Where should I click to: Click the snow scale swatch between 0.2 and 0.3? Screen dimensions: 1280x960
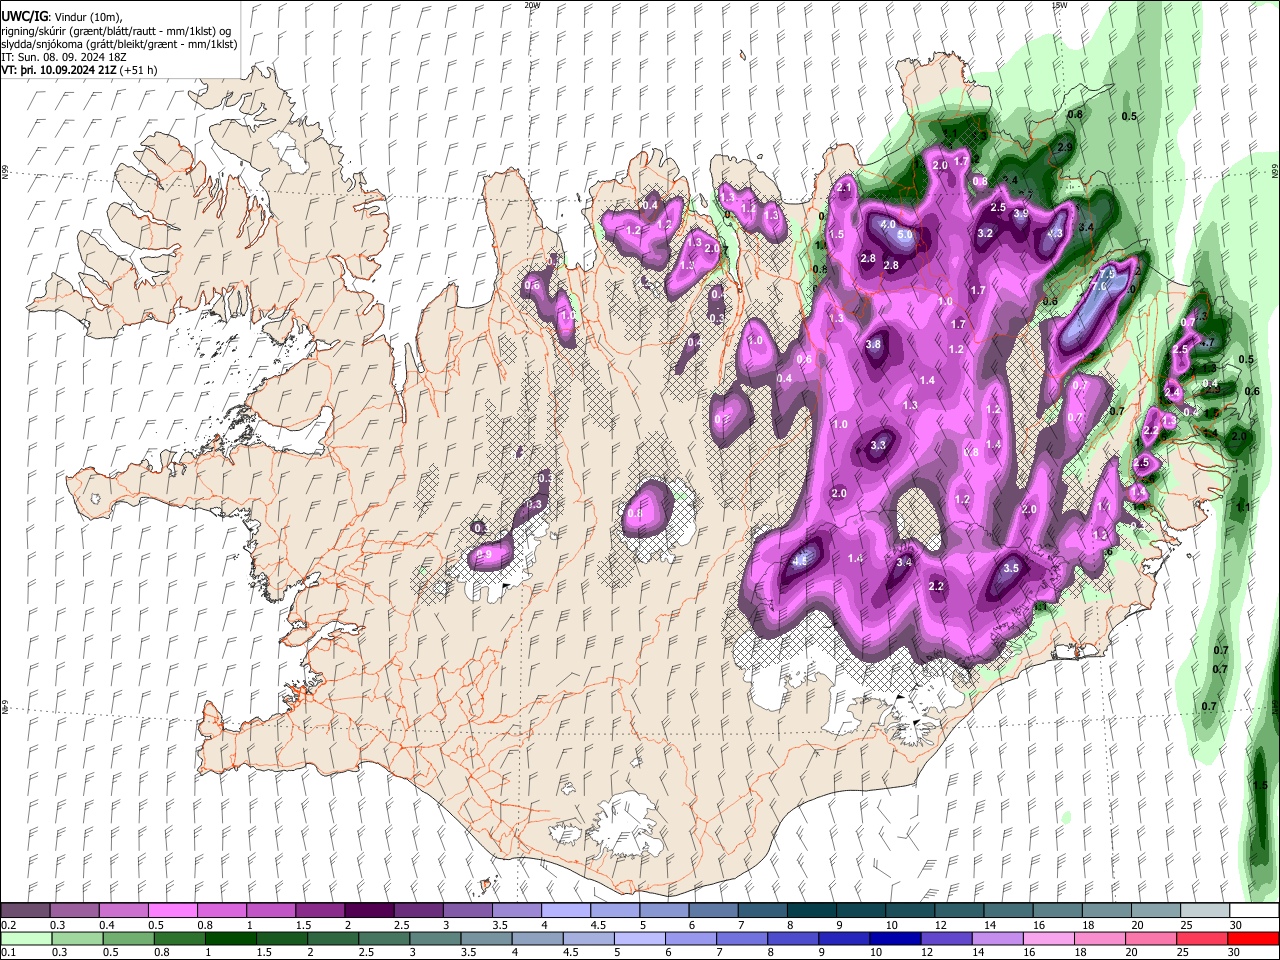tap(26, 911)
